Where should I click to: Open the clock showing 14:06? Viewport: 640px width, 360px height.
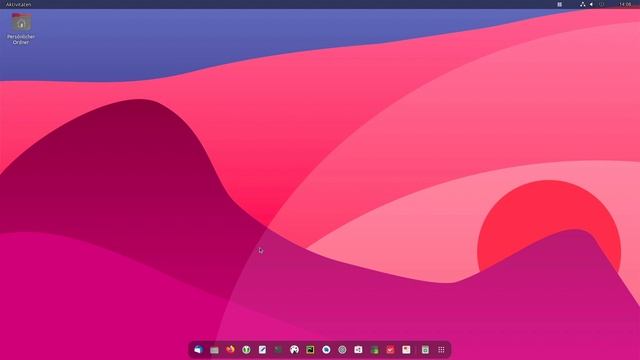tap(625, 4)
